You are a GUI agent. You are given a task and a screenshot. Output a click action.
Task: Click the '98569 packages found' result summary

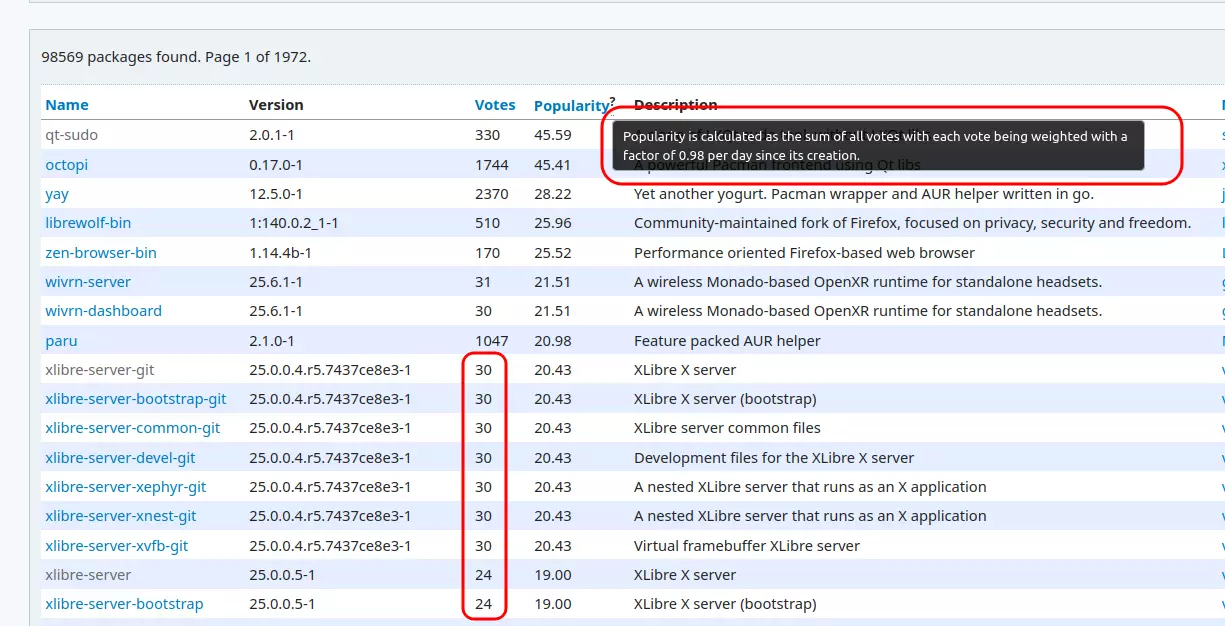[x=176, y=57]
